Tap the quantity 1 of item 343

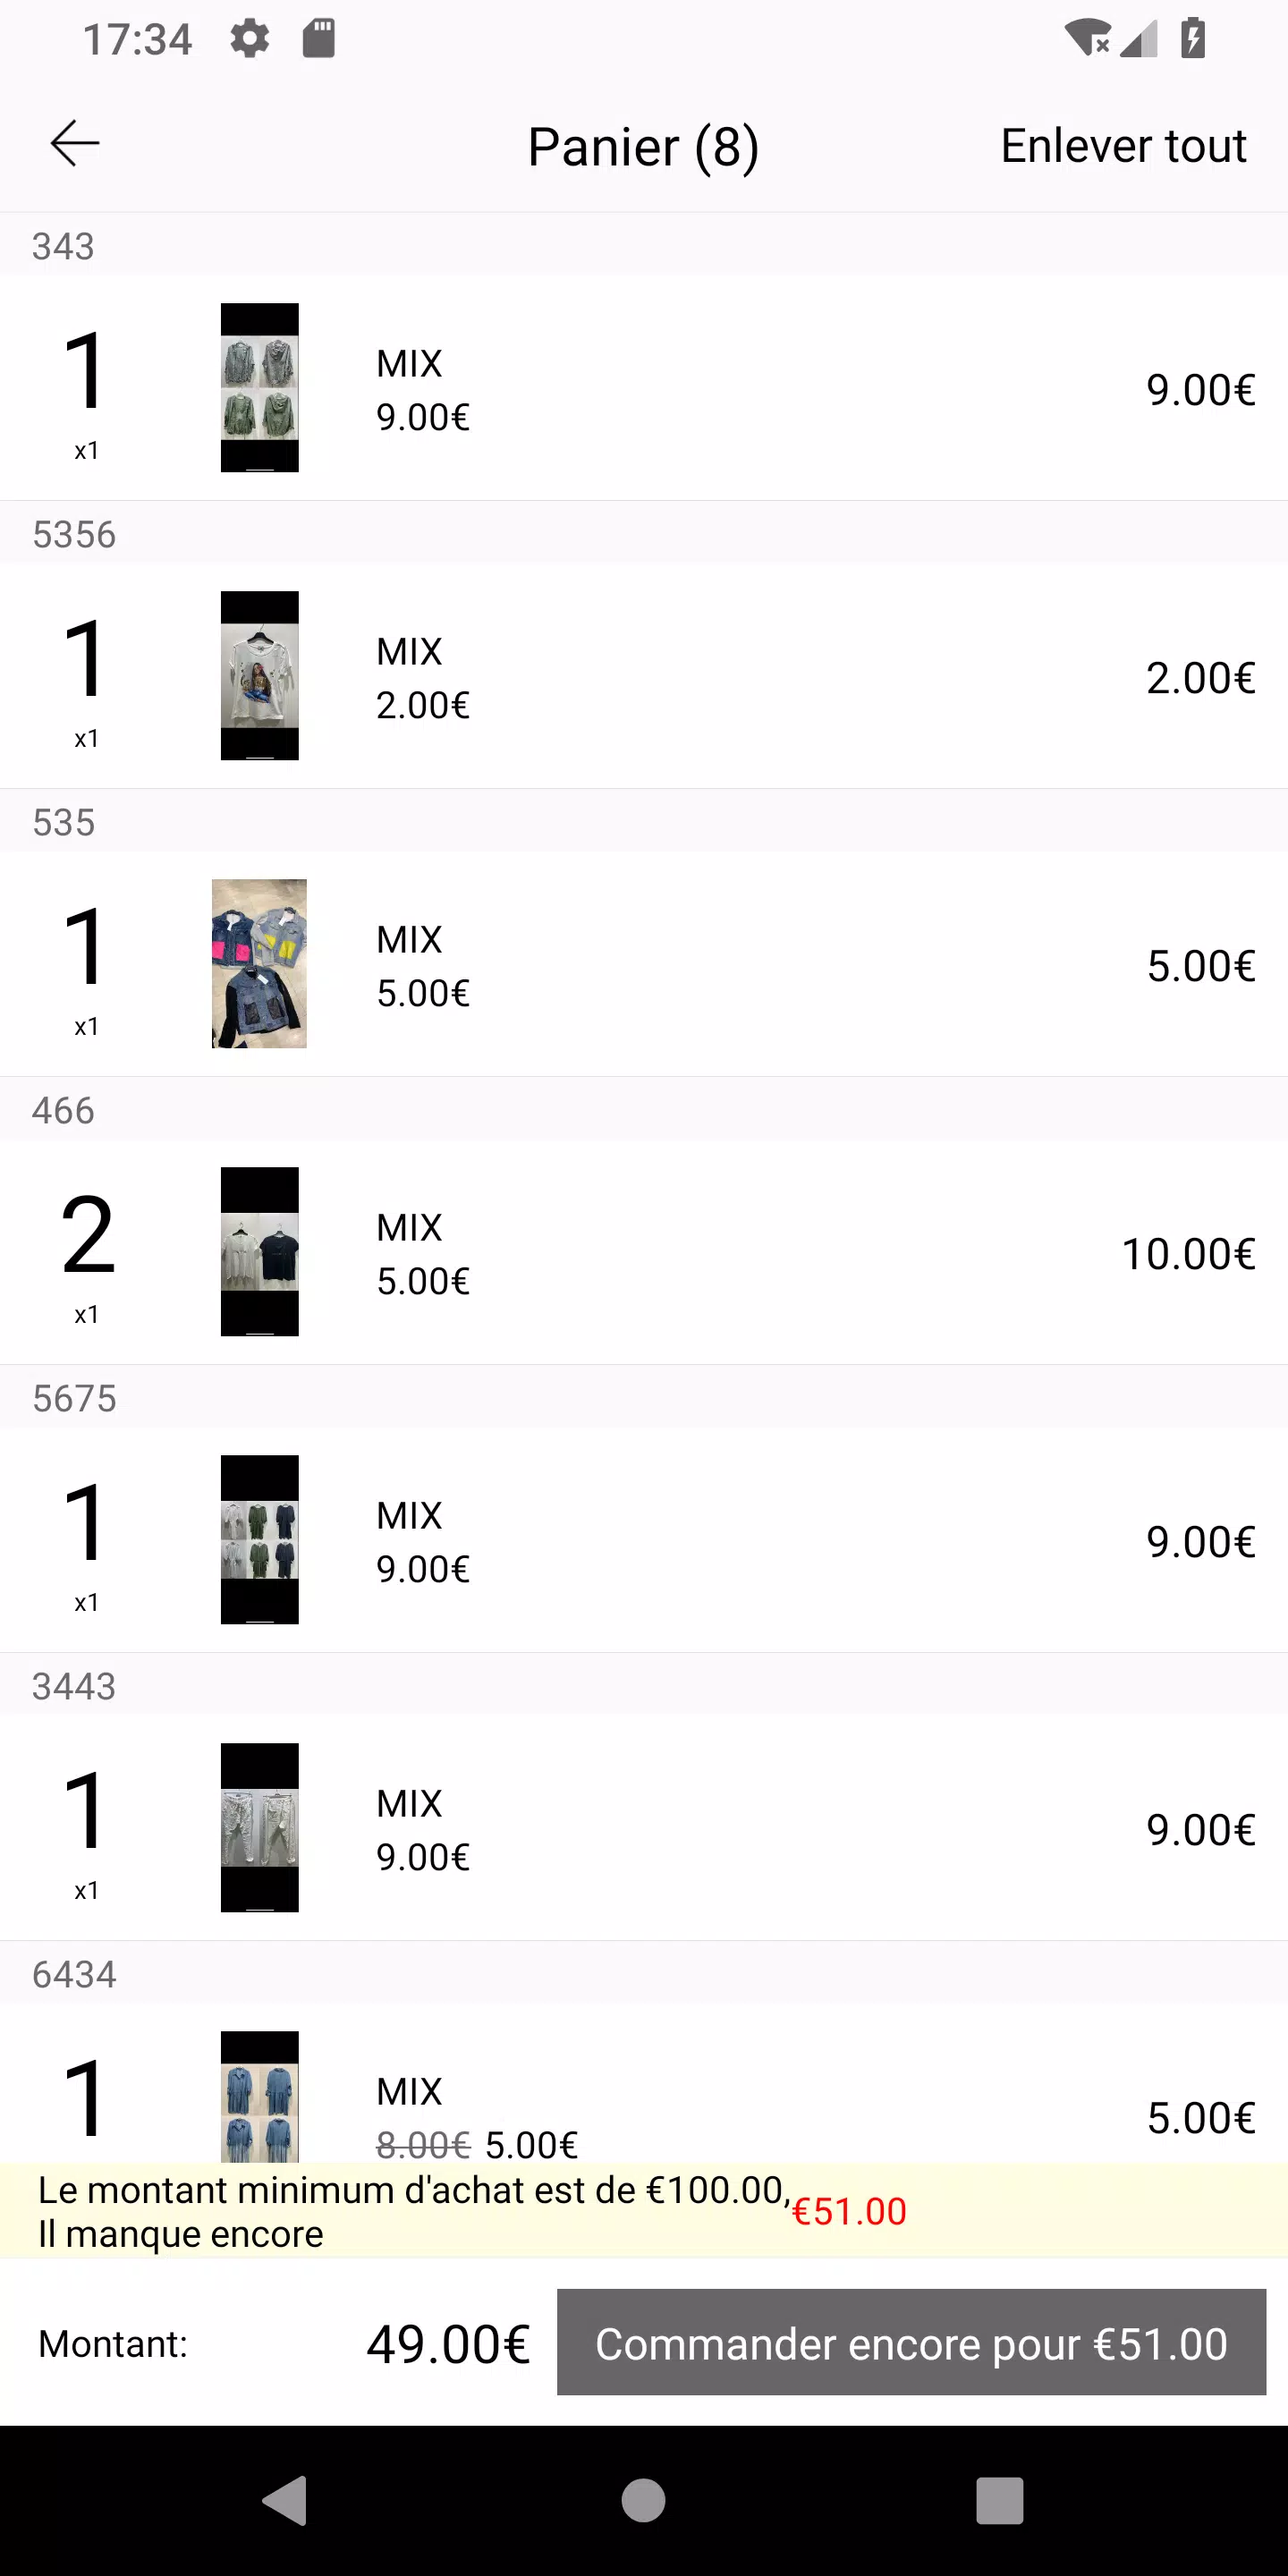pyautogui.click(x=85, y=373)
